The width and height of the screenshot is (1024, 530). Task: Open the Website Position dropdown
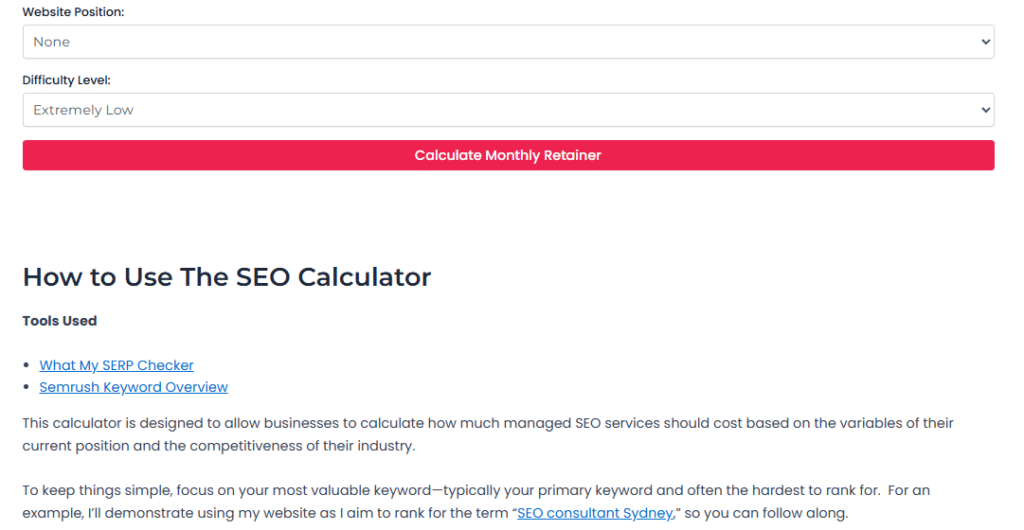508,42
